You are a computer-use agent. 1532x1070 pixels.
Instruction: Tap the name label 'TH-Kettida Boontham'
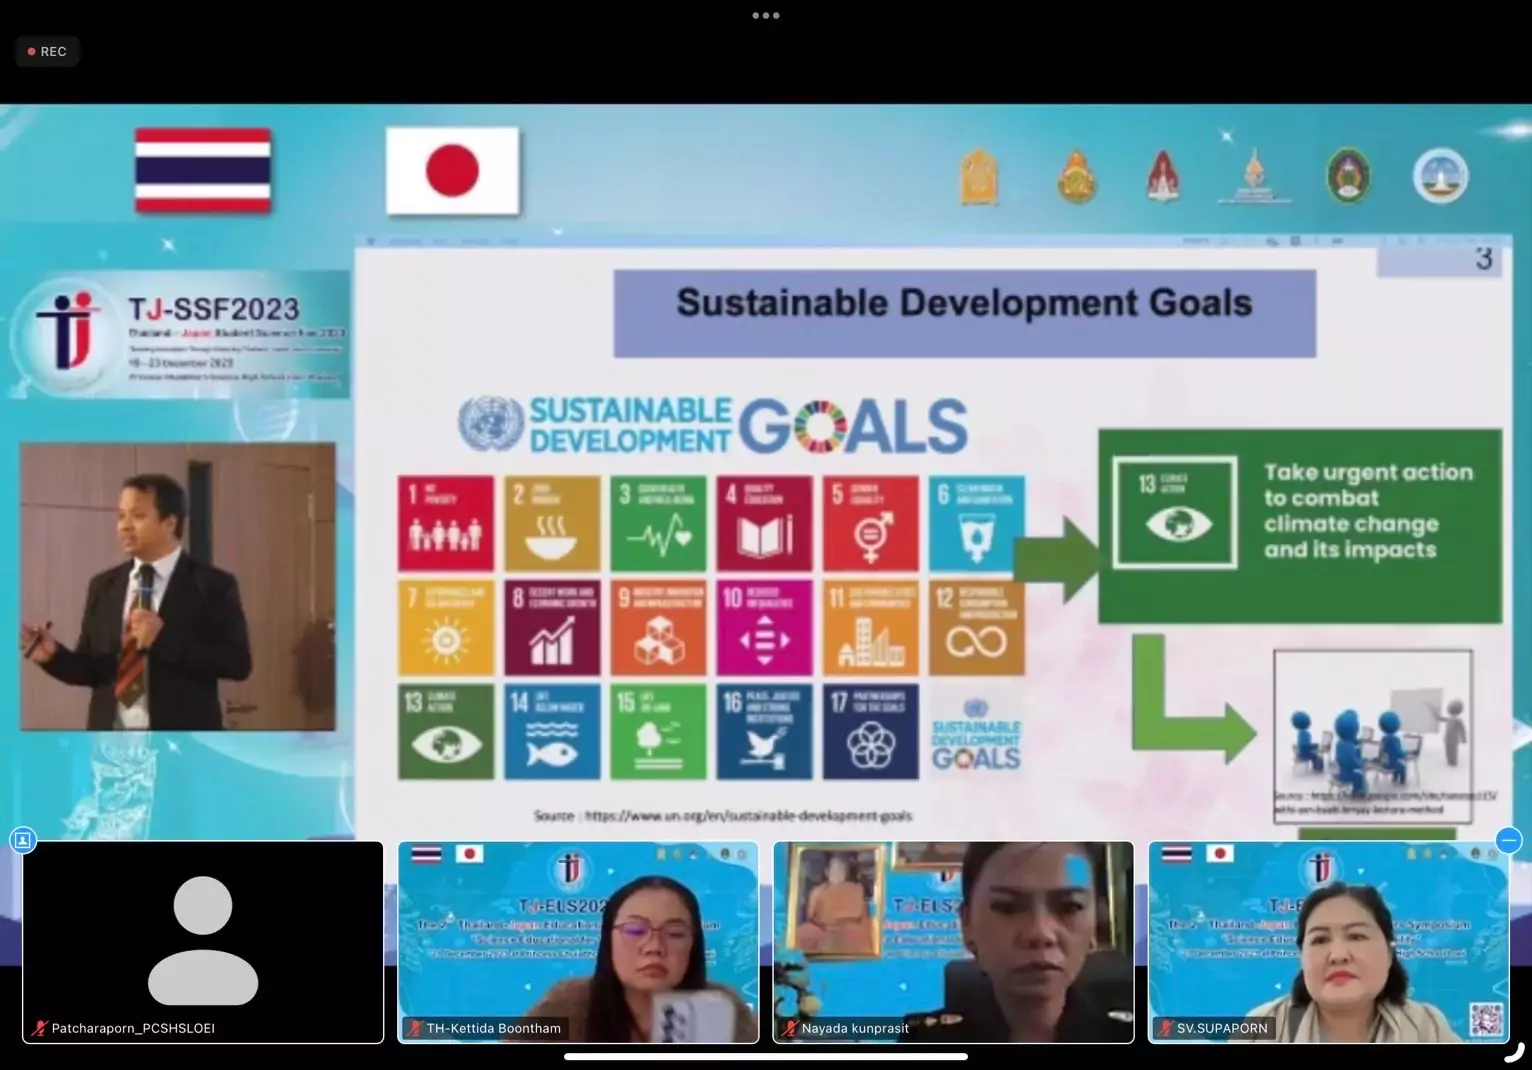494,1028
